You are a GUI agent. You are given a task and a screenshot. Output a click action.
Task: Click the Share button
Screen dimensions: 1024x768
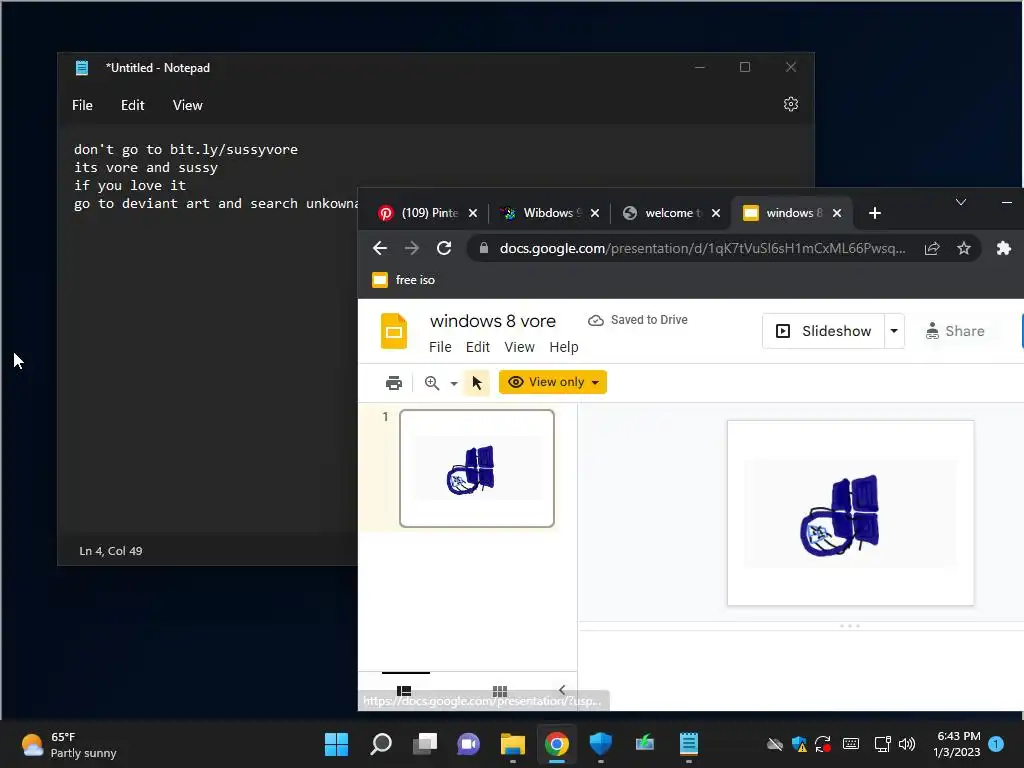(955, 331)
